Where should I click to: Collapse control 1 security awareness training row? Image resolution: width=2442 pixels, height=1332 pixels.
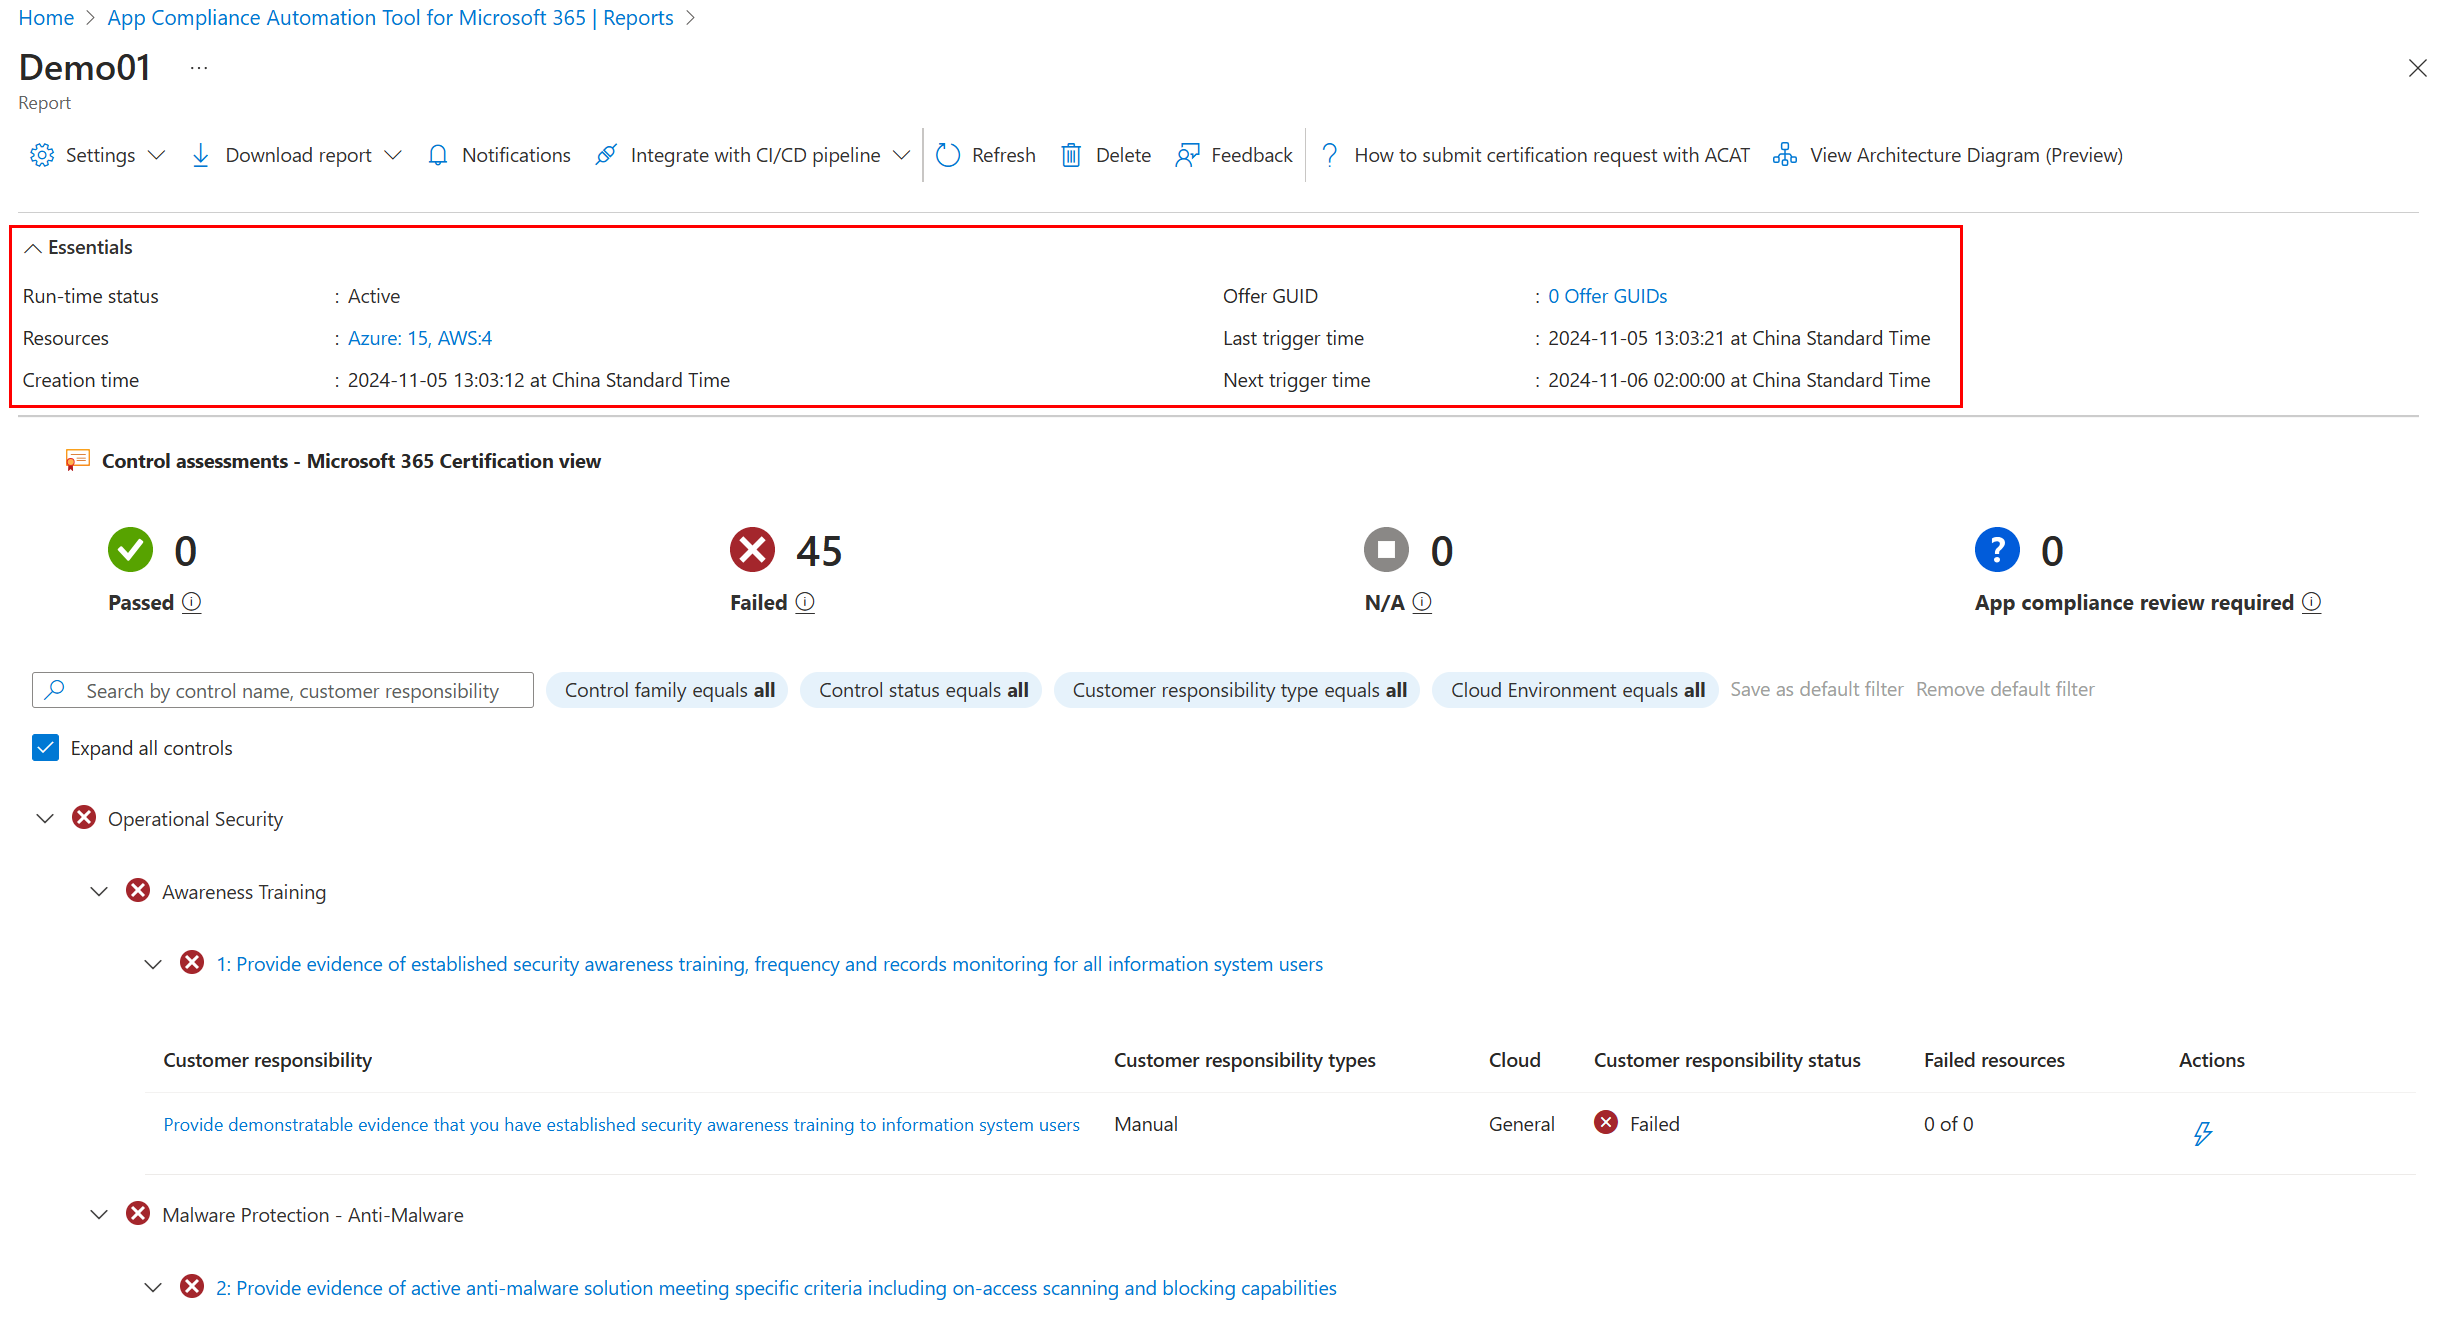[x=153, y=964]
